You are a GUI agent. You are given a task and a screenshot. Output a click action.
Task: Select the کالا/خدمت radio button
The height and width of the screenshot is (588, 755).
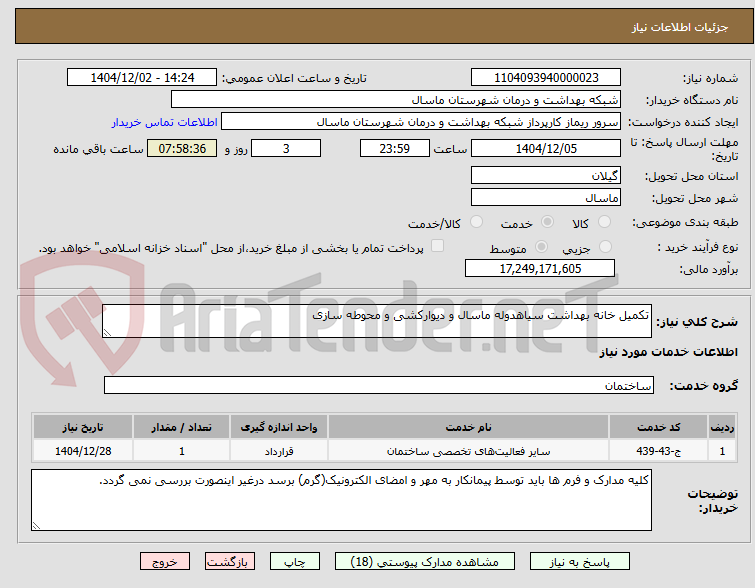point(476,222)
